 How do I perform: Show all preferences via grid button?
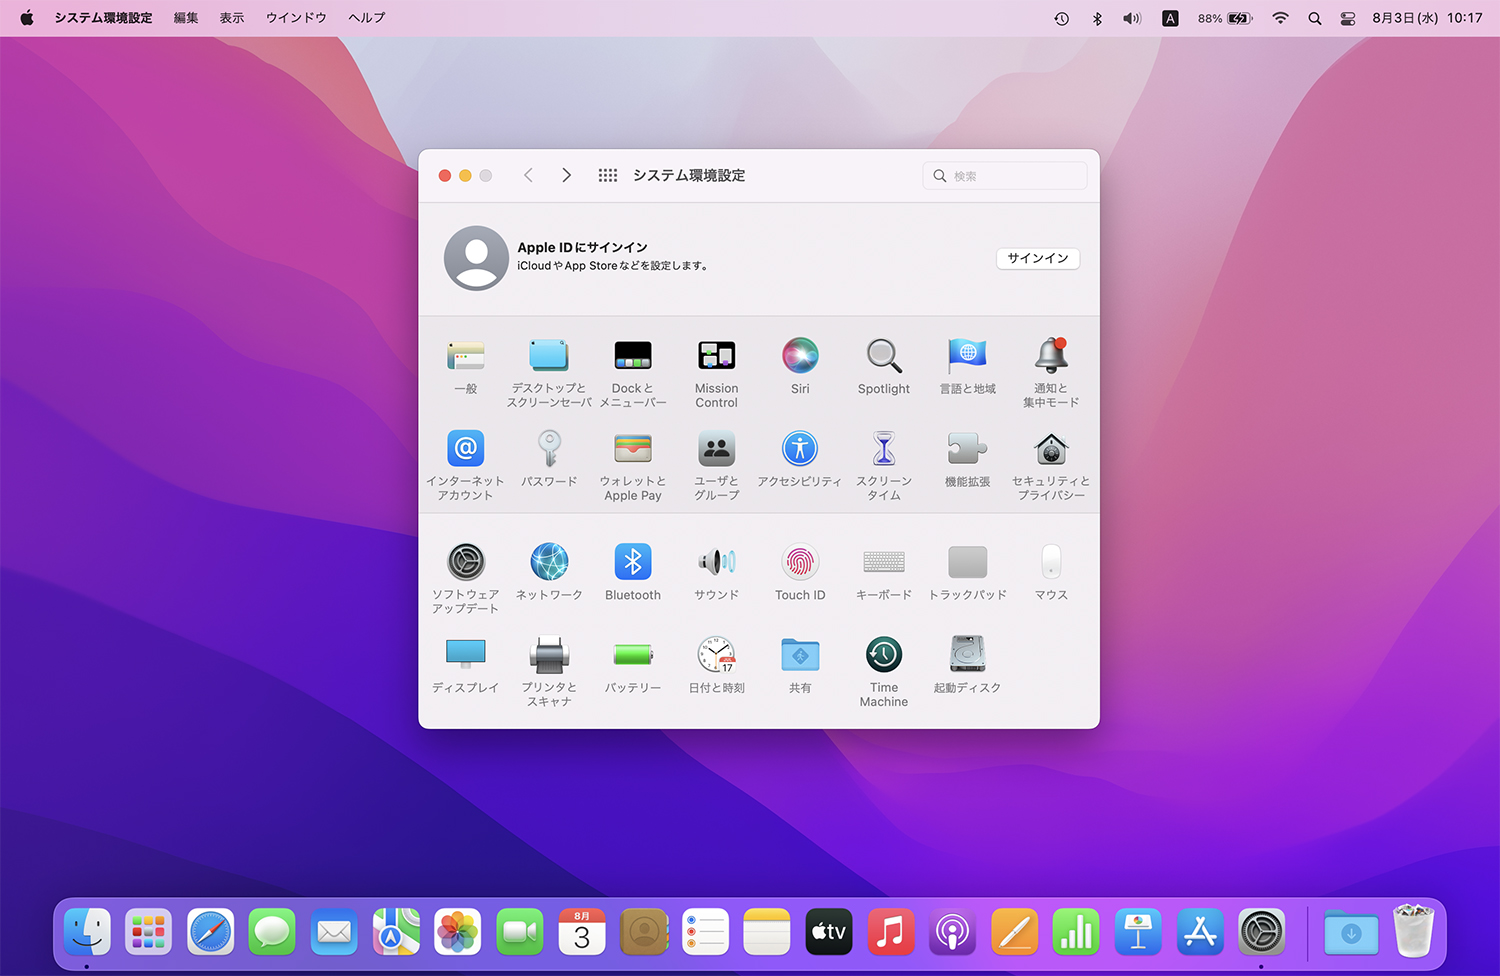tap(608, 175)
